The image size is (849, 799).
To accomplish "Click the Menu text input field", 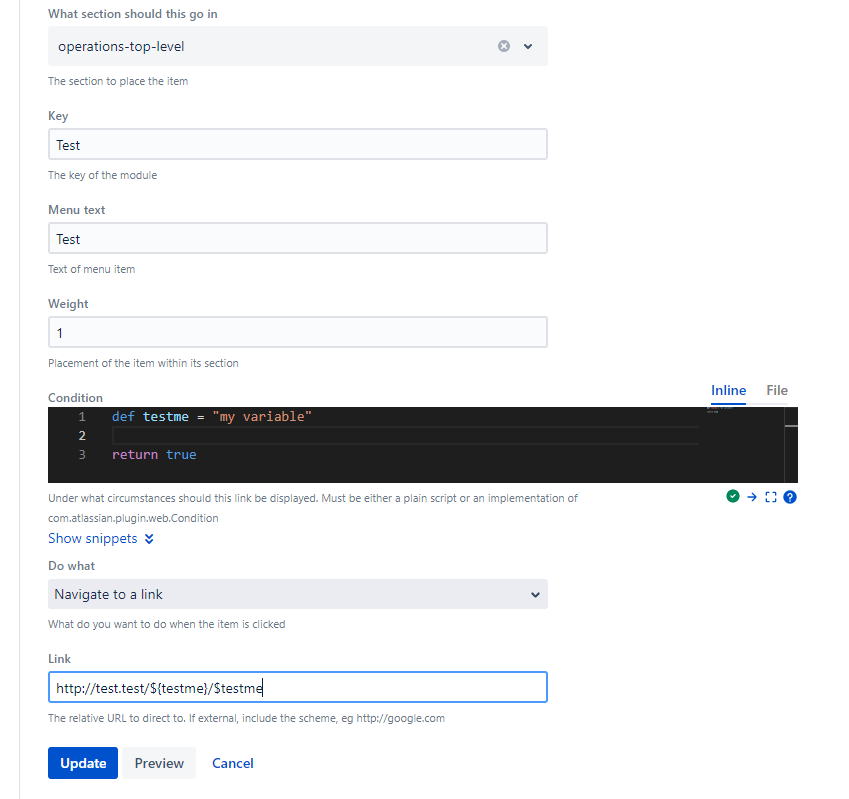I will tap(298, 238).
